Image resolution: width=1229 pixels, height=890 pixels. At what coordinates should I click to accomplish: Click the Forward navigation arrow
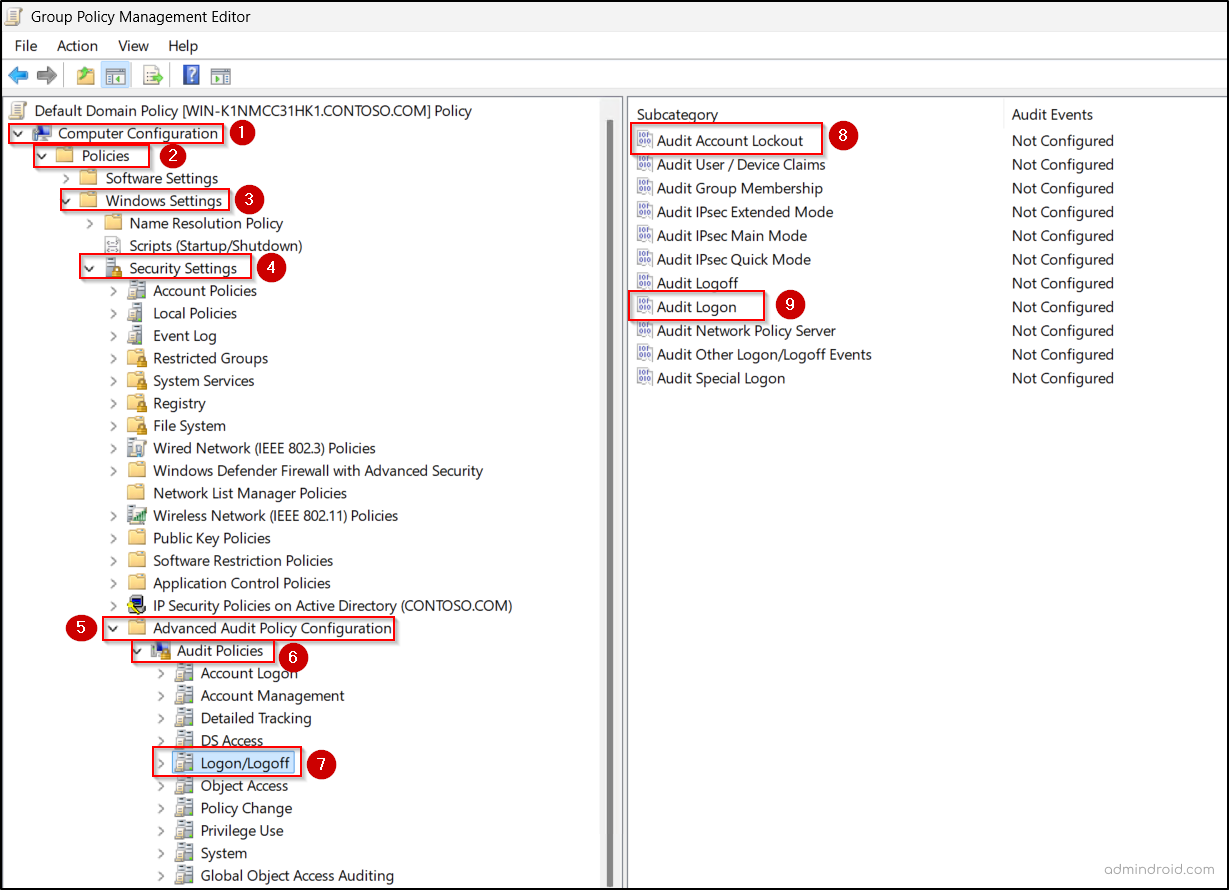[46, 75]
